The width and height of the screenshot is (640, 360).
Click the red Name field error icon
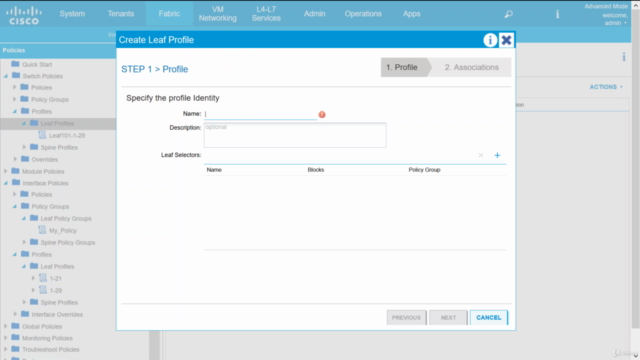click(322, 115)
